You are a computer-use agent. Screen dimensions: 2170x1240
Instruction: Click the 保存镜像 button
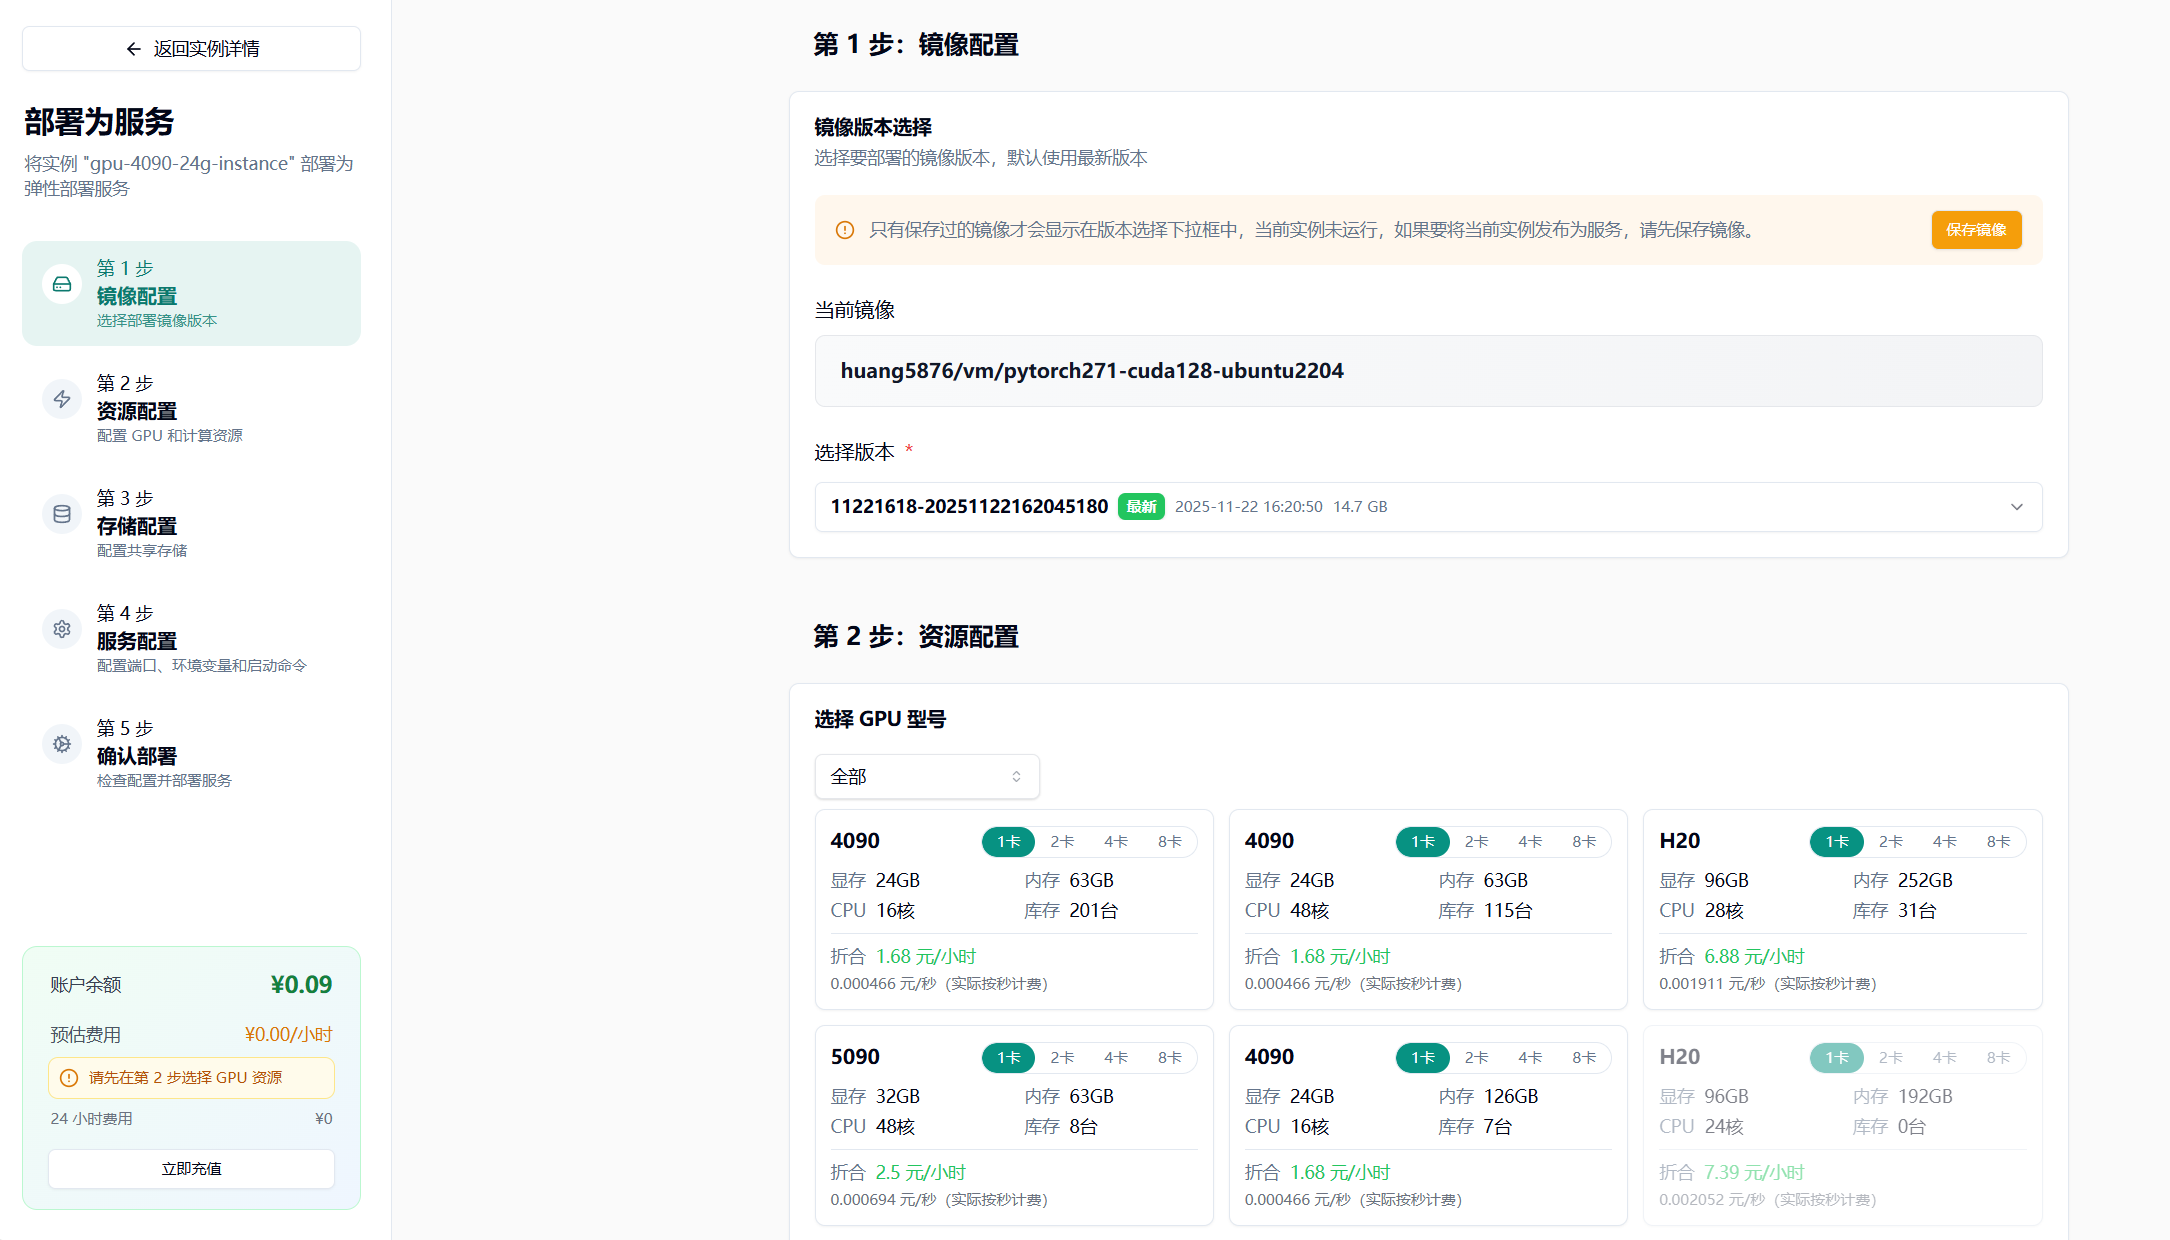pos(1976,230)
